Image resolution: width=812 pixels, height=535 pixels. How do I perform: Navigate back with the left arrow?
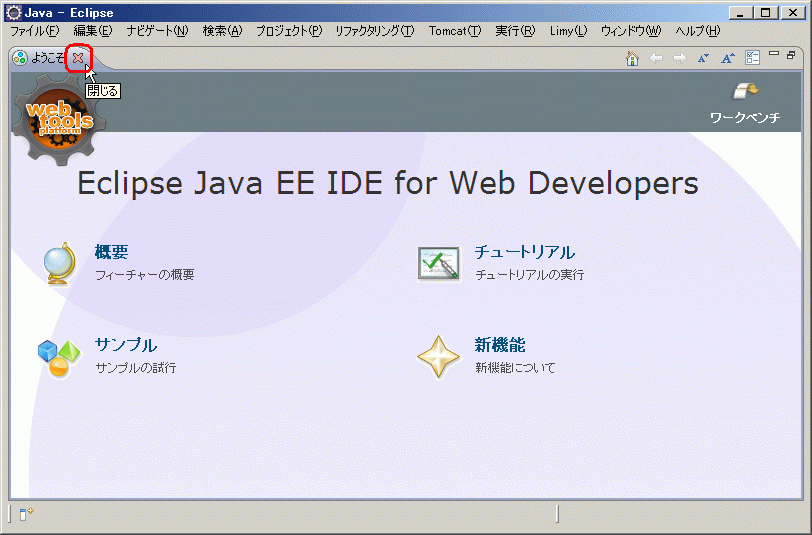coord(656,58)
